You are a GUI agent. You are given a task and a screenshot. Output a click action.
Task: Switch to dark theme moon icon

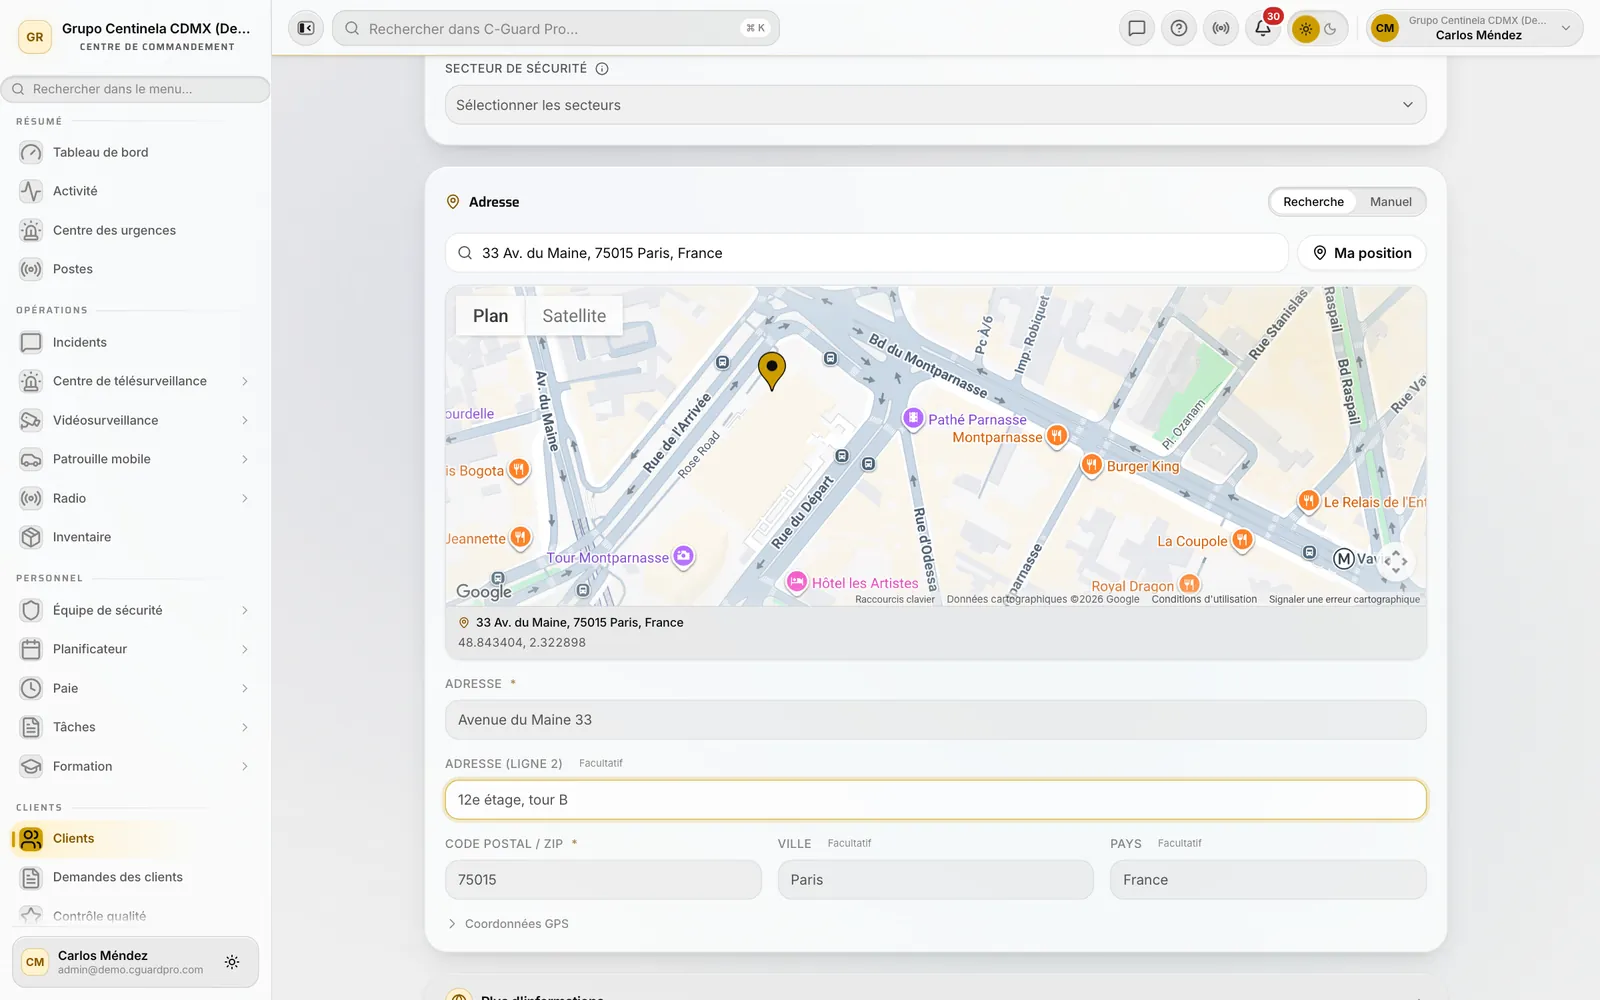[1331, 29]
